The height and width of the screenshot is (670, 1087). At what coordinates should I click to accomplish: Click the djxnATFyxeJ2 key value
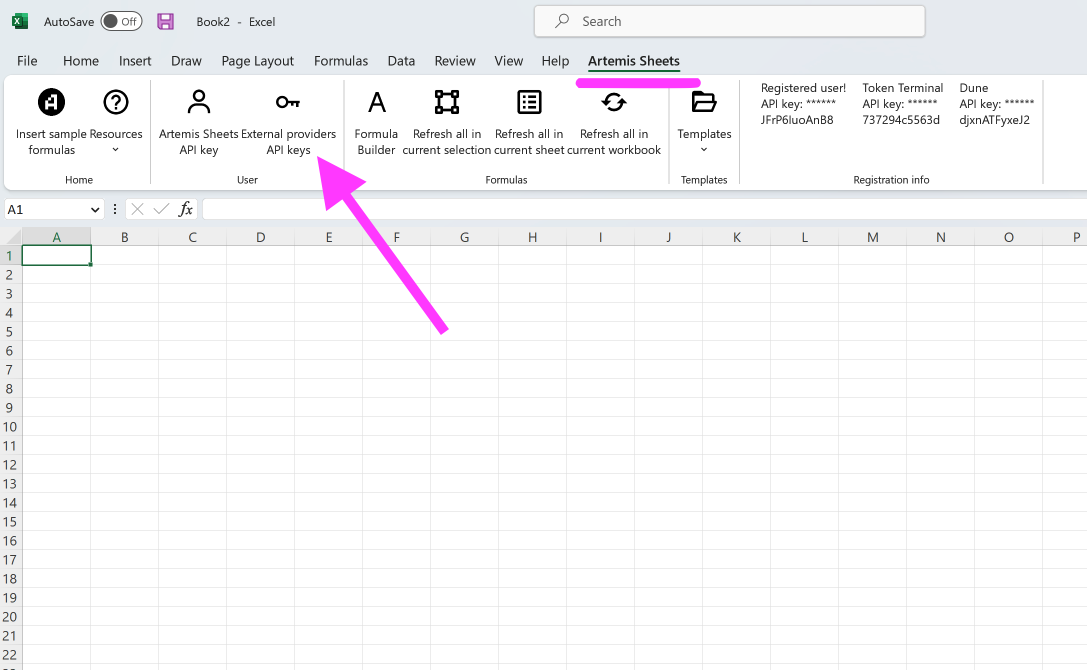click(x=995, y=120)
